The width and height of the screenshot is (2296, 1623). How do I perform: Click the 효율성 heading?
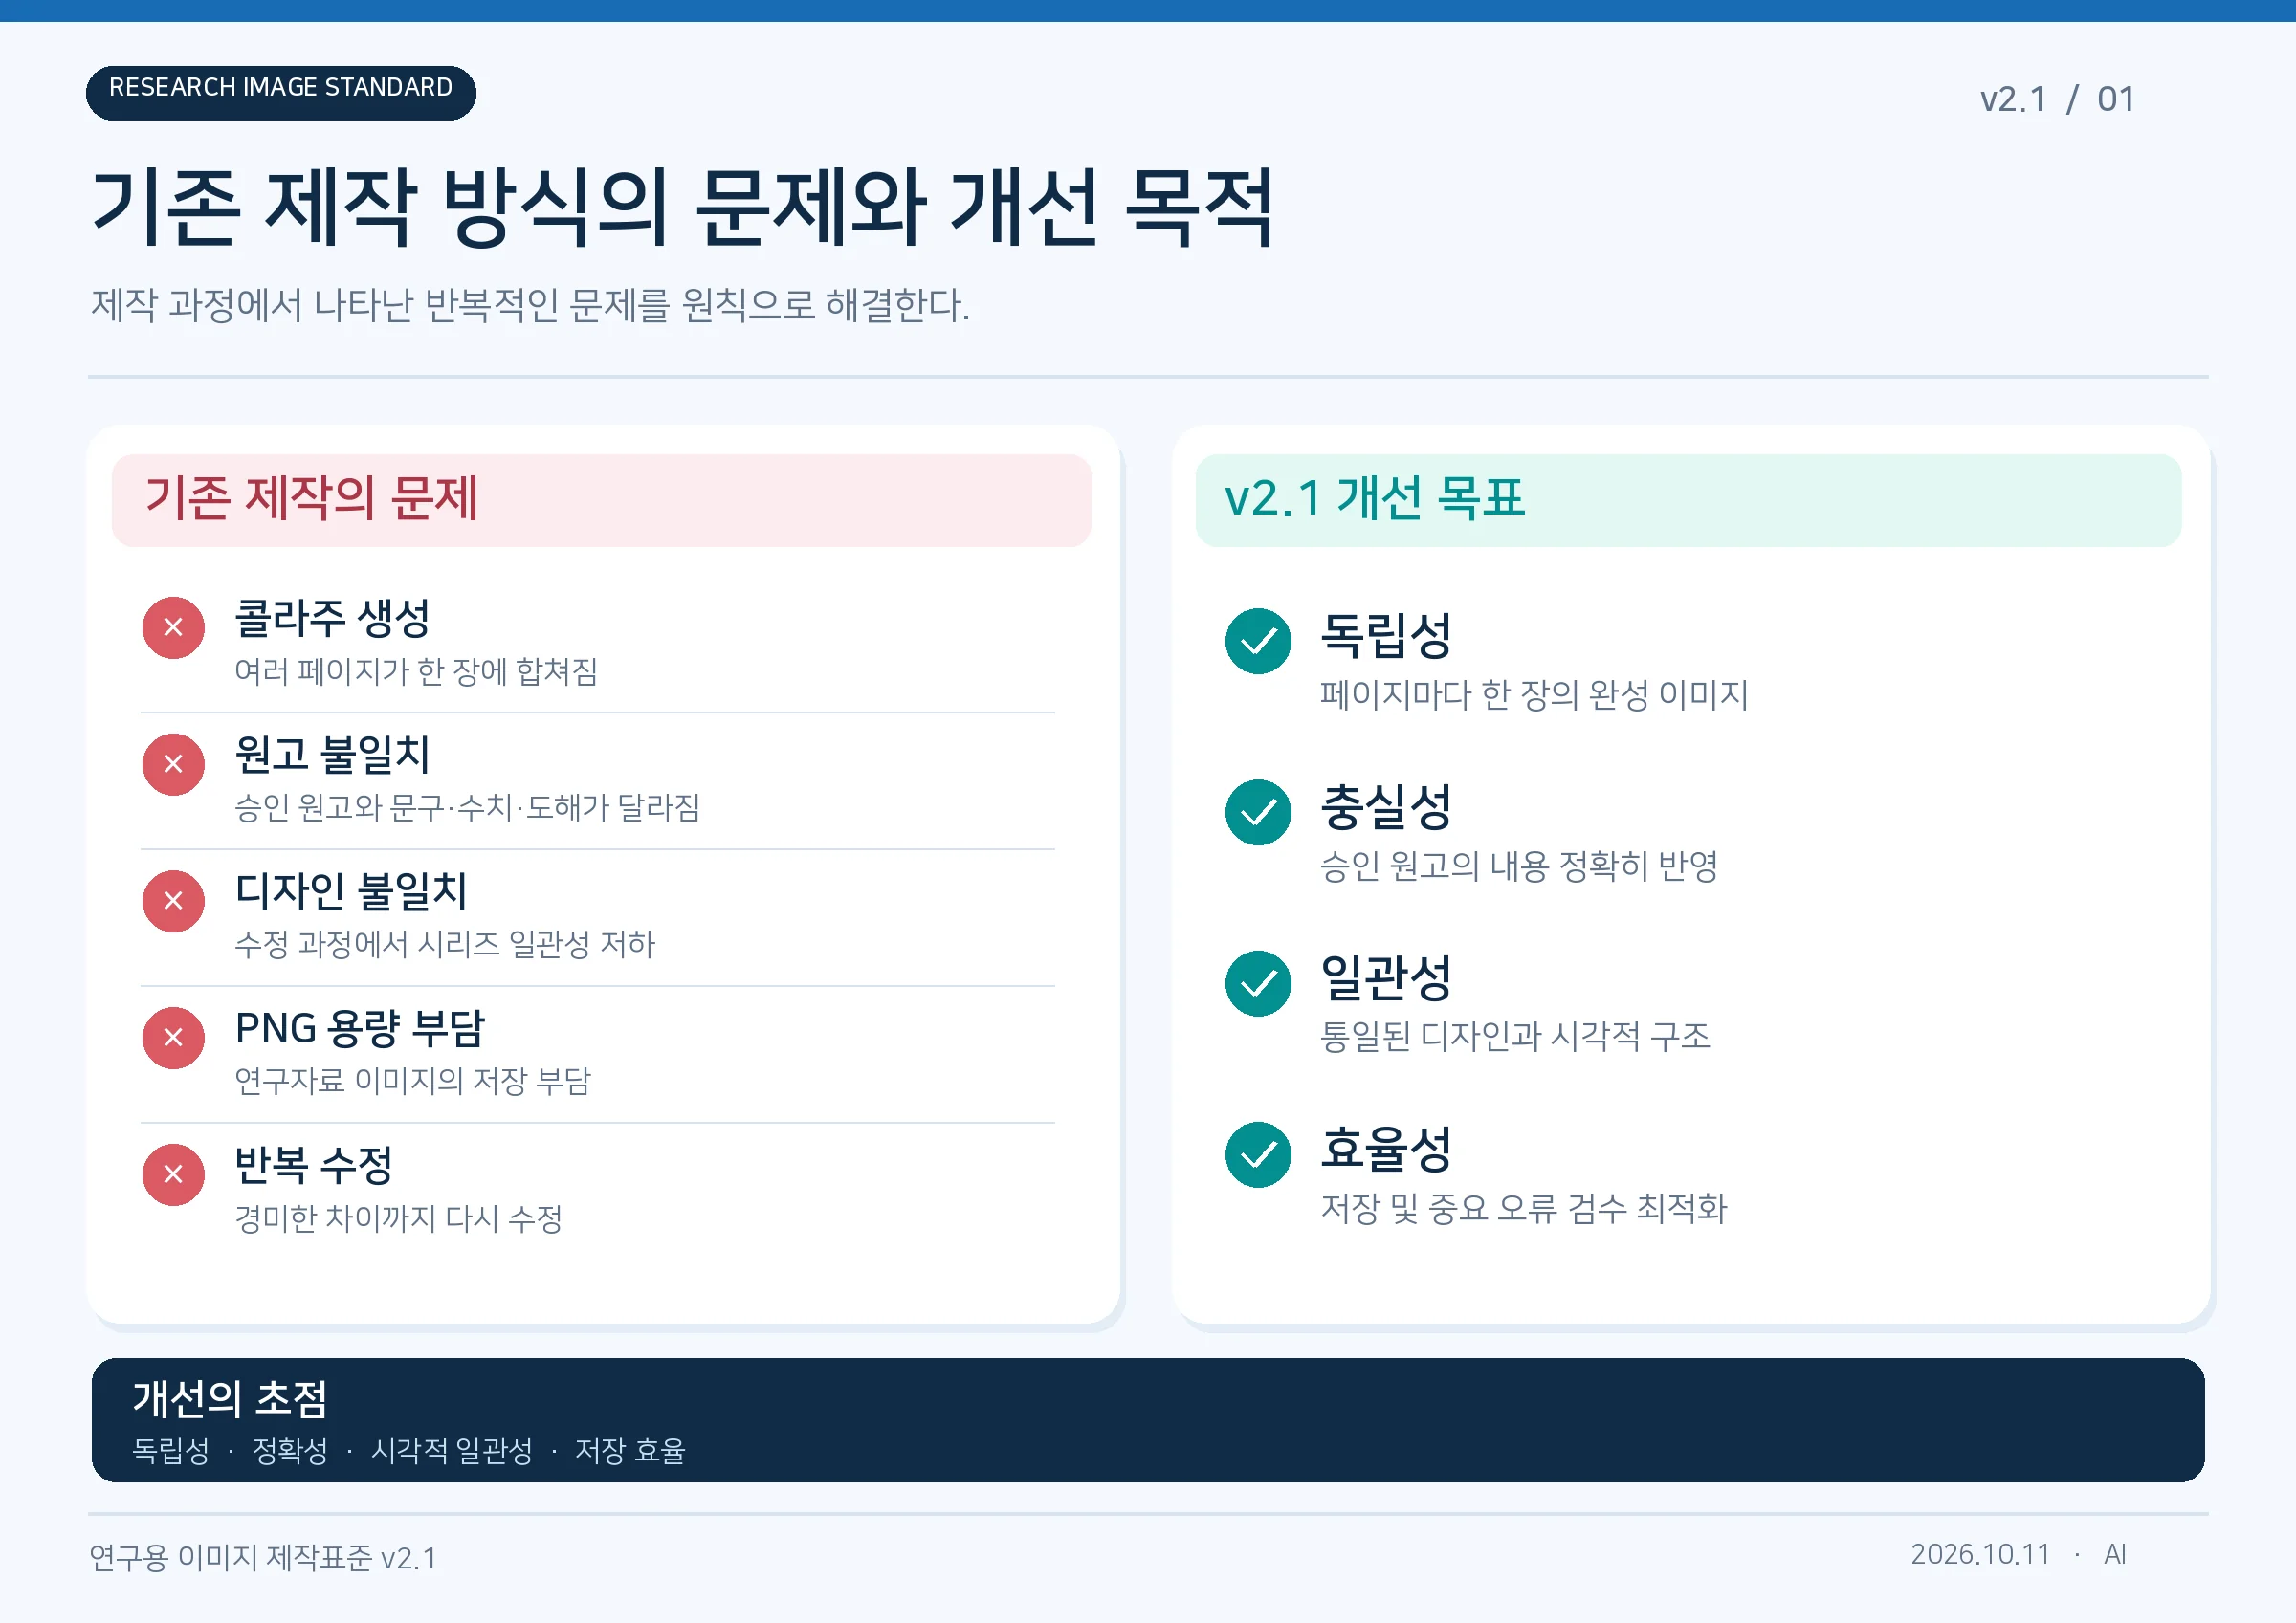click(x=1386, y=1149)
